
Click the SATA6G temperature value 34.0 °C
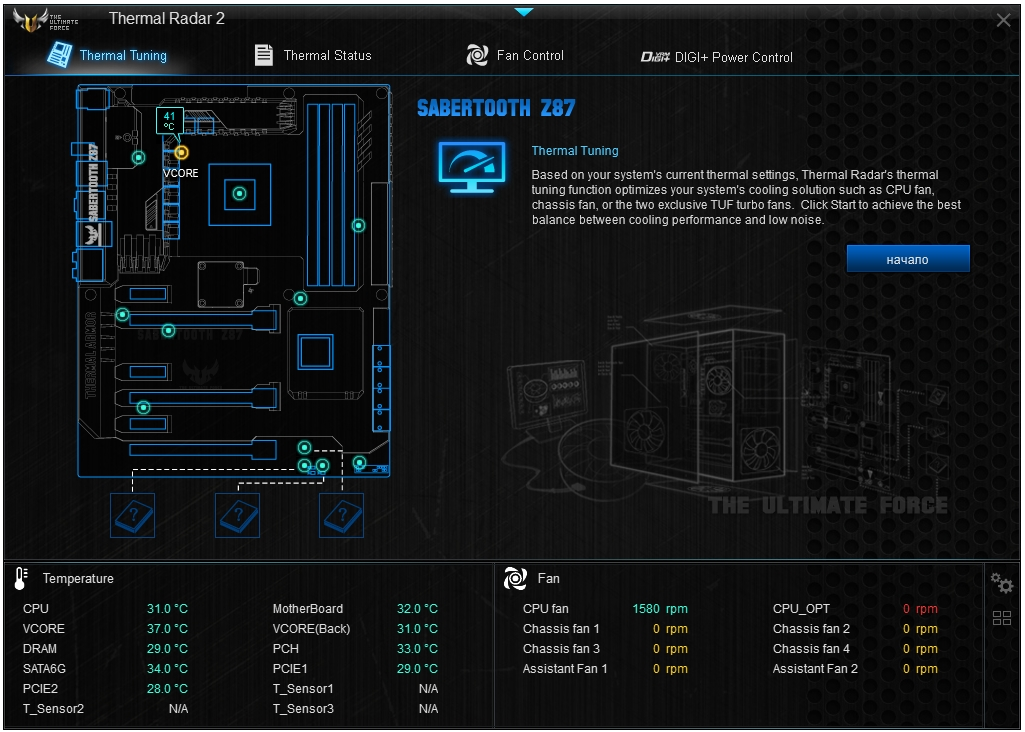tap(167, 669)
